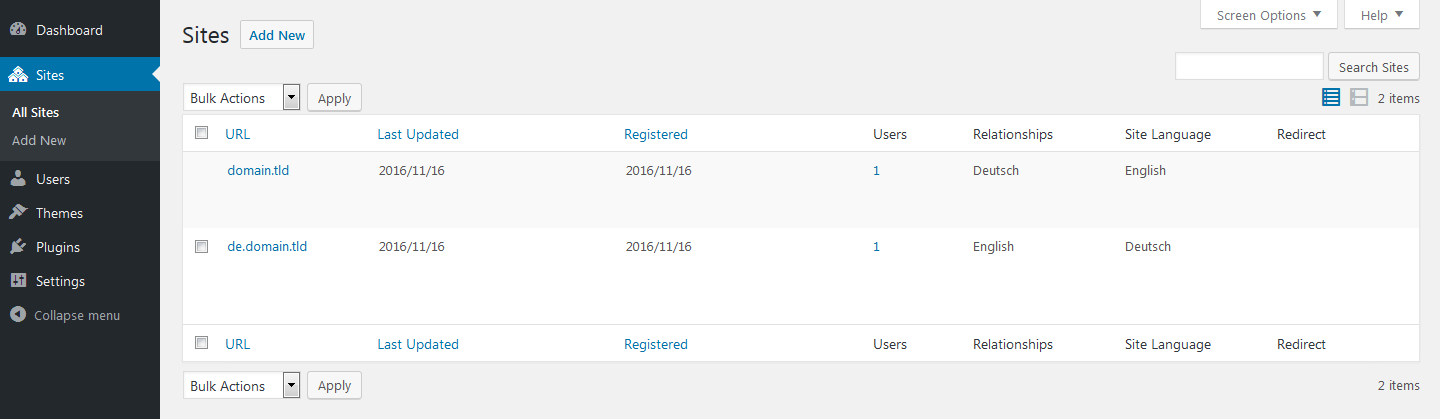Click the Users icon in sidebar
This screenshot has height=419, width=1440.
(18, 179)
